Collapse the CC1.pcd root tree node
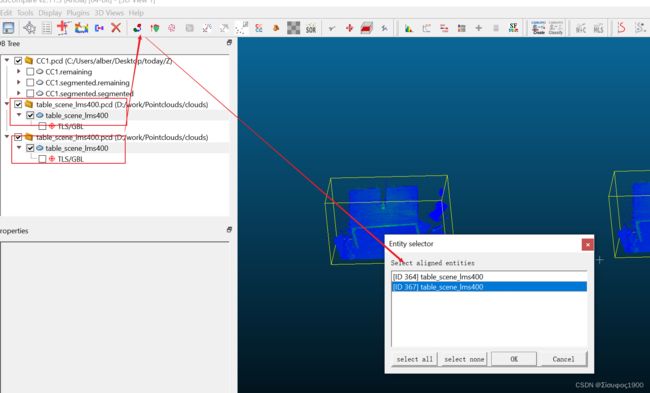650x393 pixels. click(7, 61)
